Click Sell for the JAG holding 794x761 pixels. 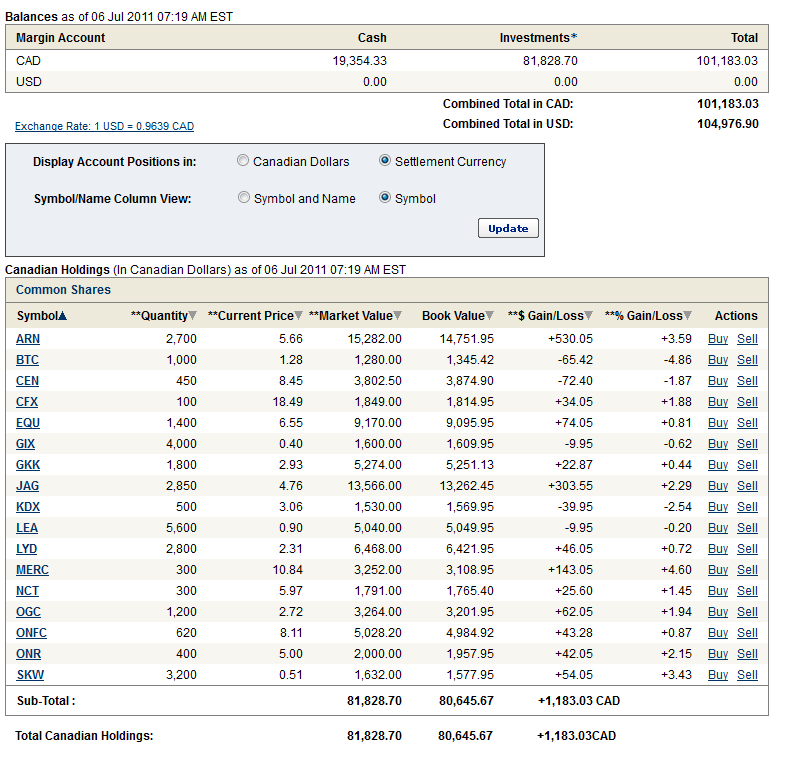[x=747, y=486]
